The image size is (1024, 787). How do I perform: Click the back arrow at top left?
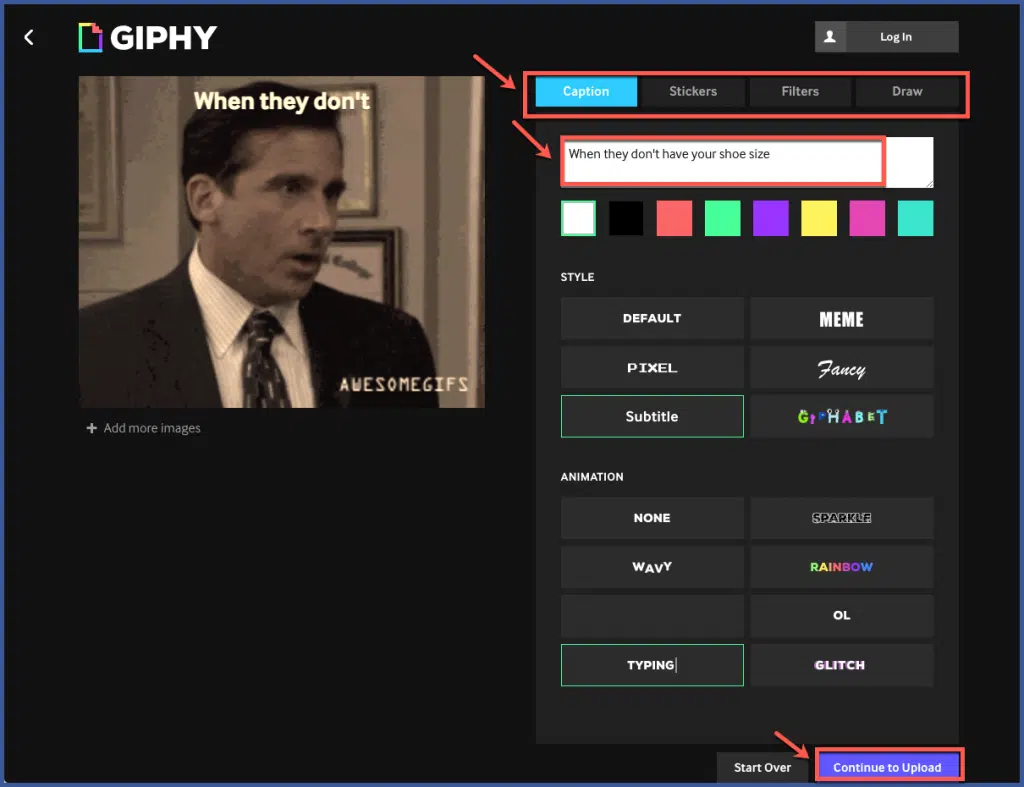(x=29, y=37)
